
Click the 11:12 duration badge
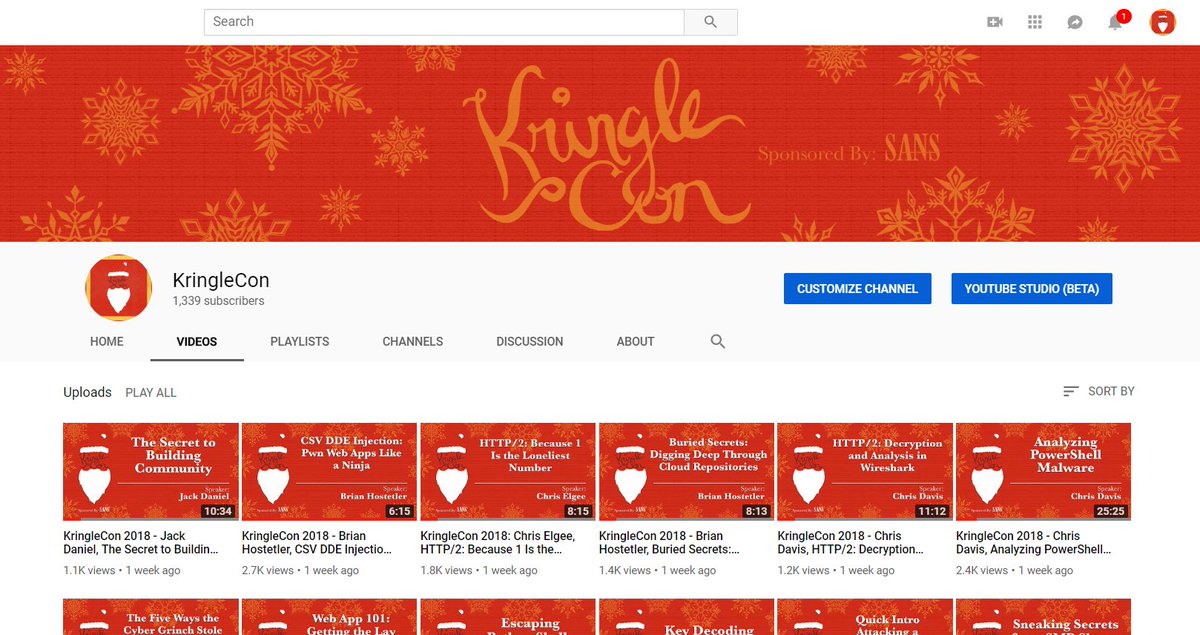tap(932, 511)
